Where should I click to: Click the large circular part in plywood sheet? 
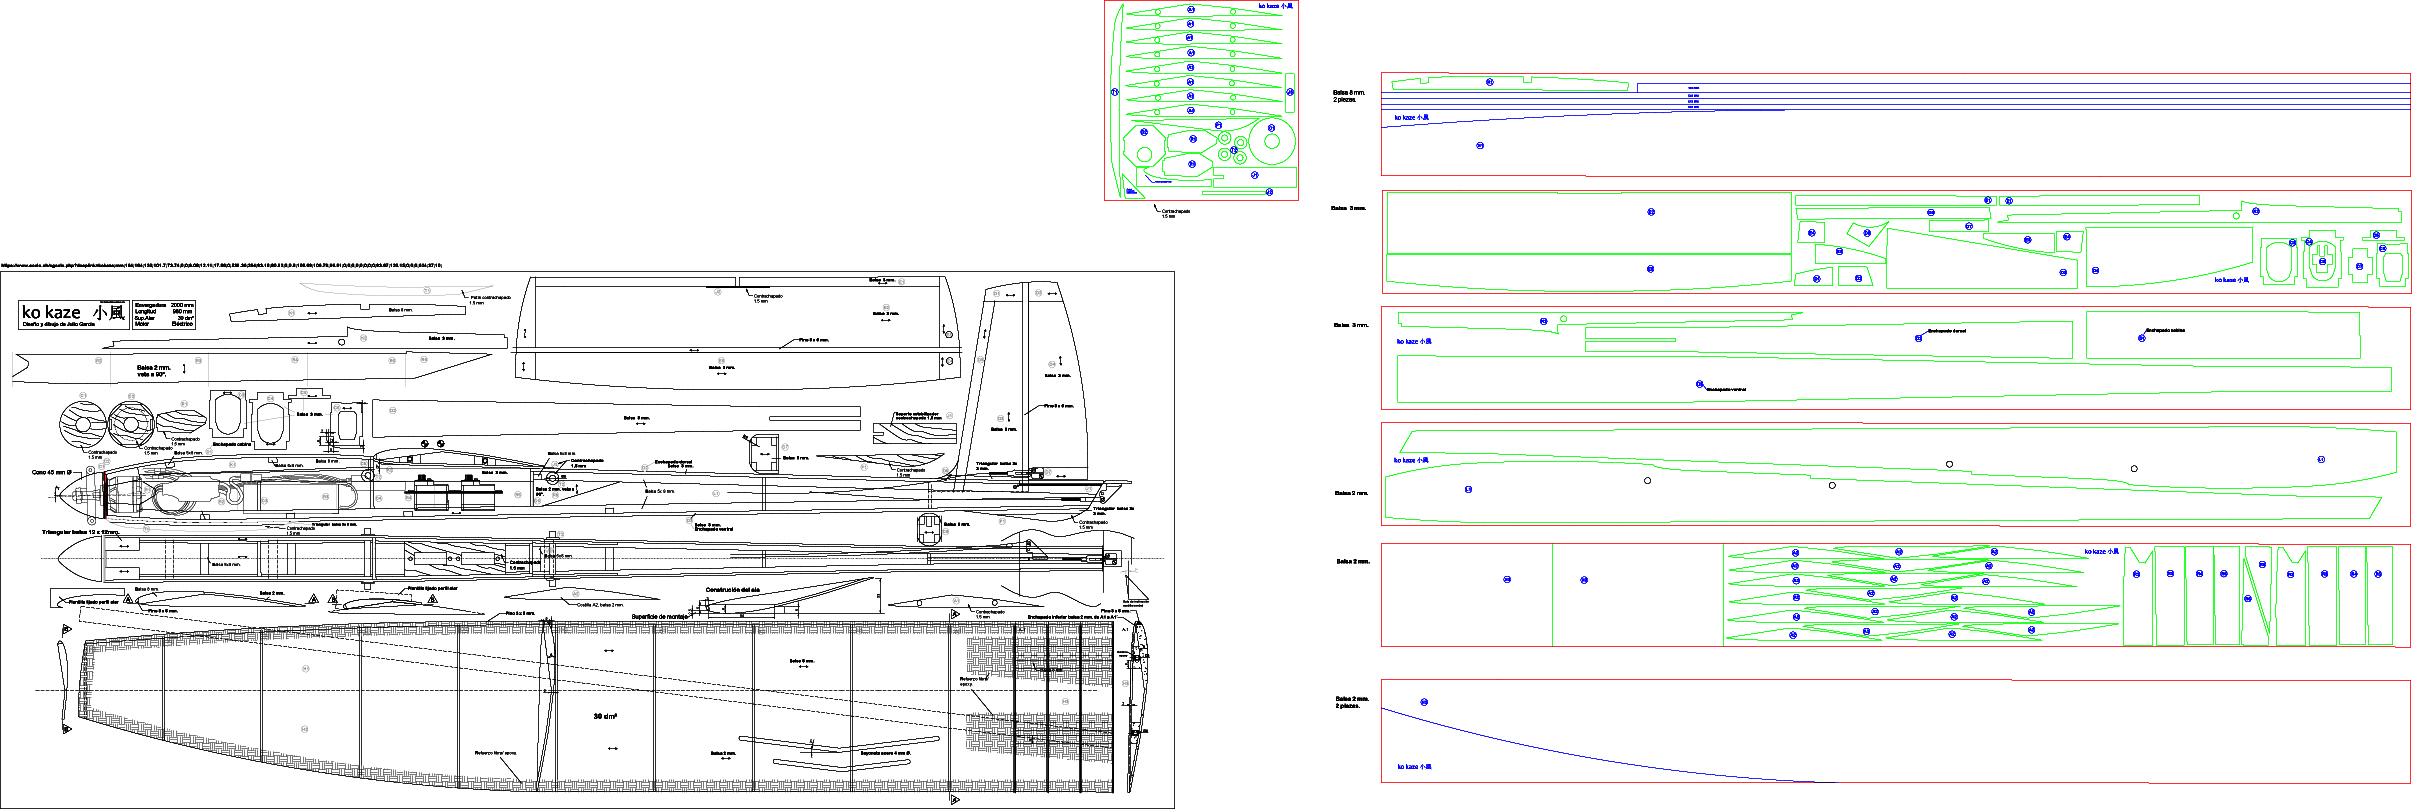(x=1271, y=141)
